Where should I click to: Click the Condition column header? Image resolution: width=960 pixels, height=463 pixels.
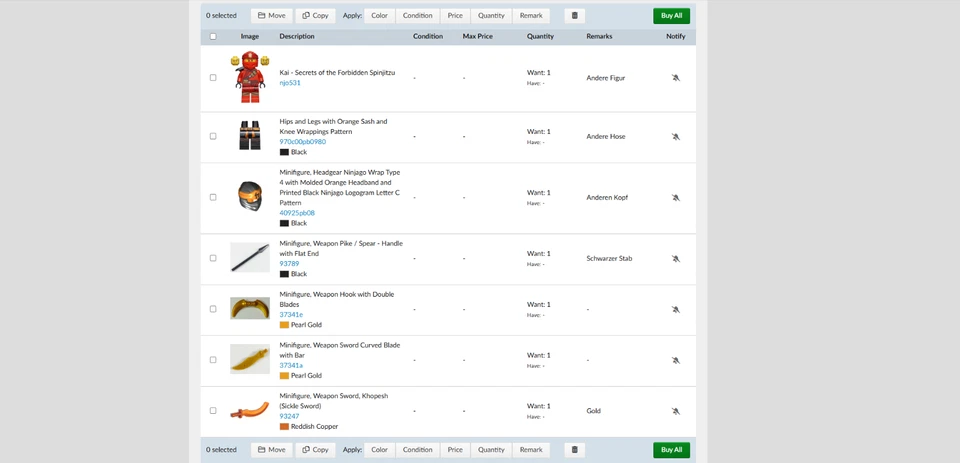pyautogui.click(x=428, y=36)
